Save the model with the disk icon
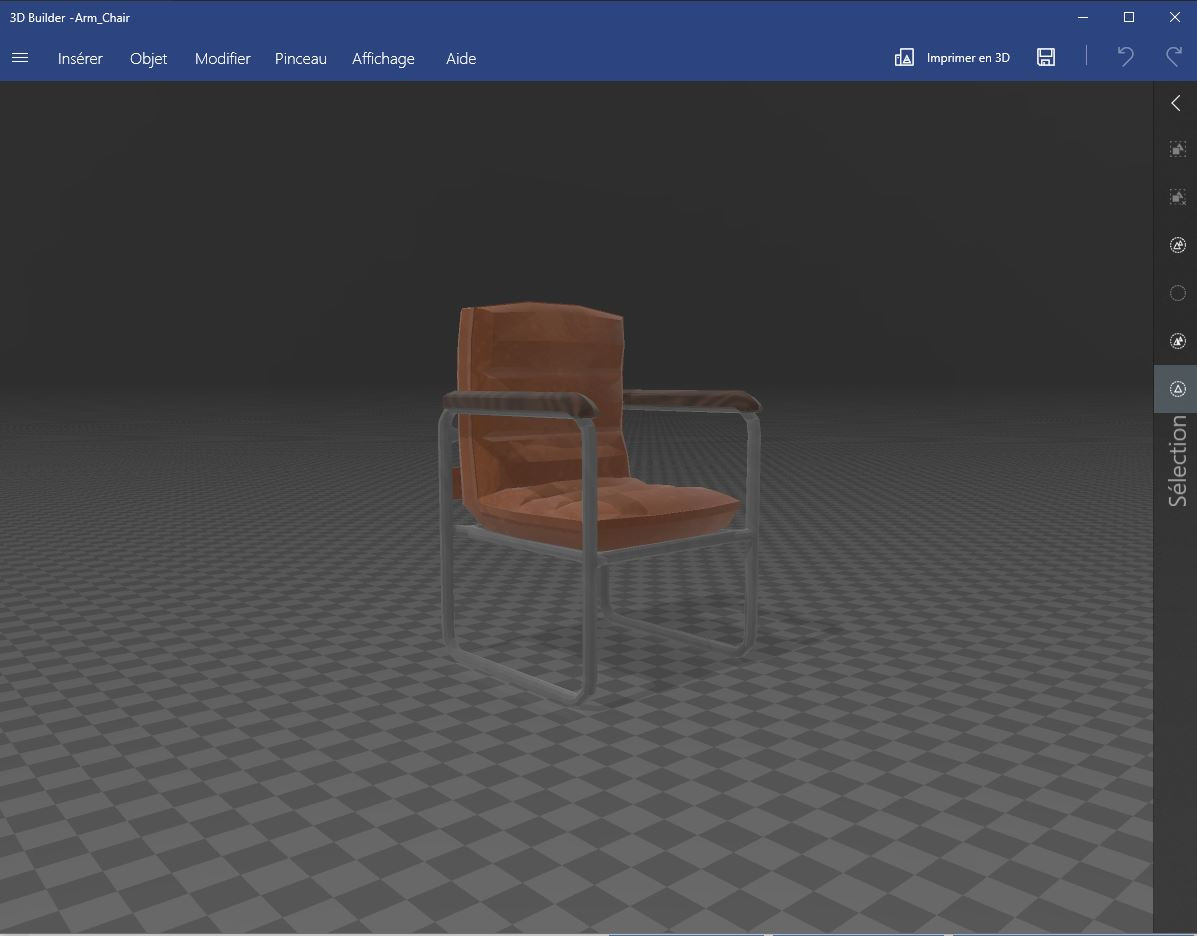Screen dimensions: 1197x936 (1046, 57)
